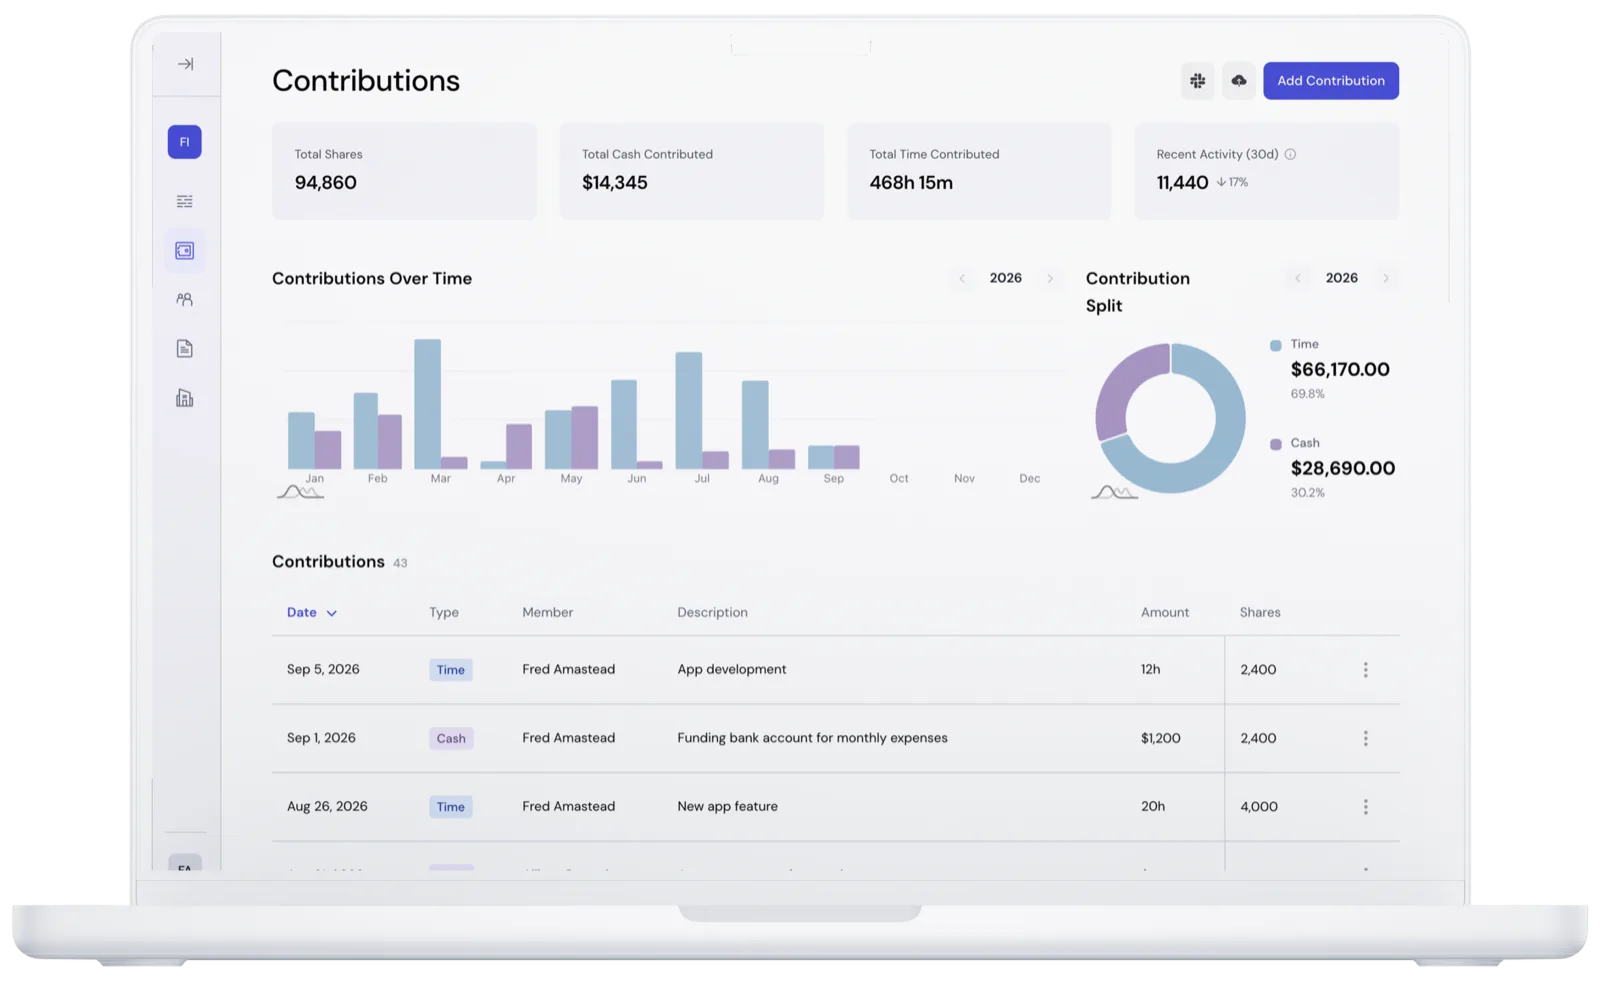The width and height of the screenshot is (1600, 981).
Task: Click the Time legend color swatch
Action: click(x=1275, y=345)
